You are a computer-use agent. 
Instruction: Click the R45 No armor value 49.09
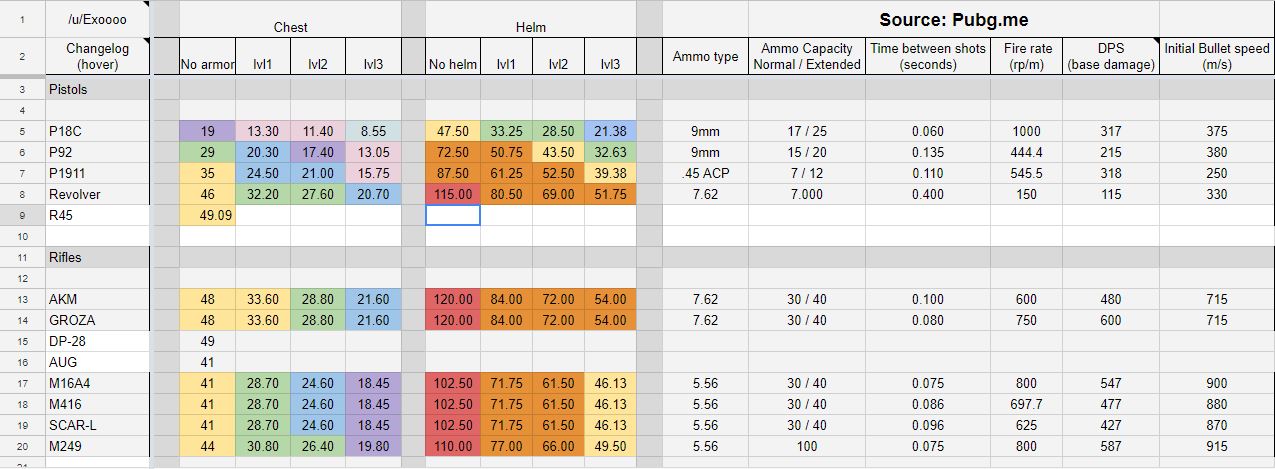[207, 215]
